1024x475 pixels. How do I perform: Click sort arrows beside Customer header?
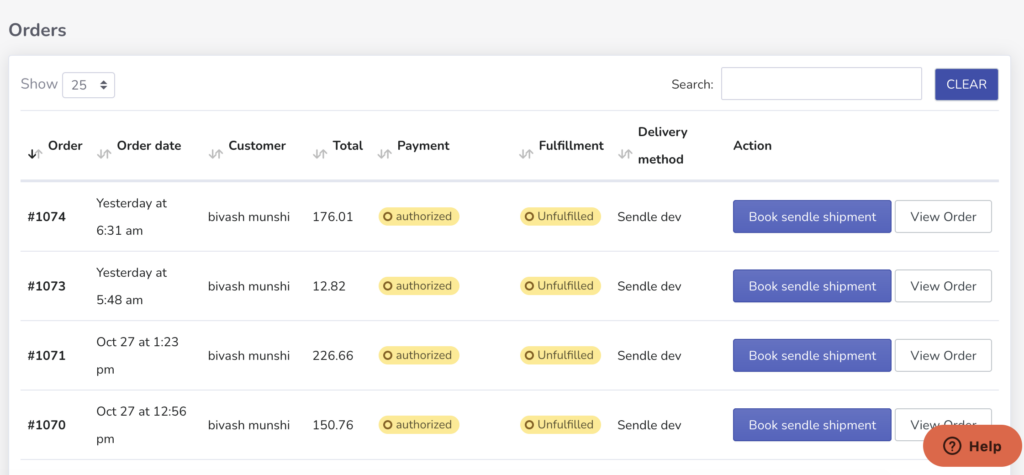coord(215,154)
